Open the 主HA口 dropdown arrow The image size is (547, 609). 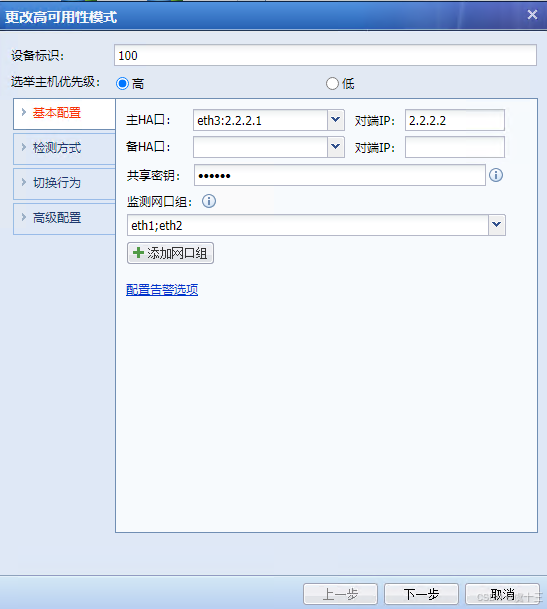coord(336,120)
